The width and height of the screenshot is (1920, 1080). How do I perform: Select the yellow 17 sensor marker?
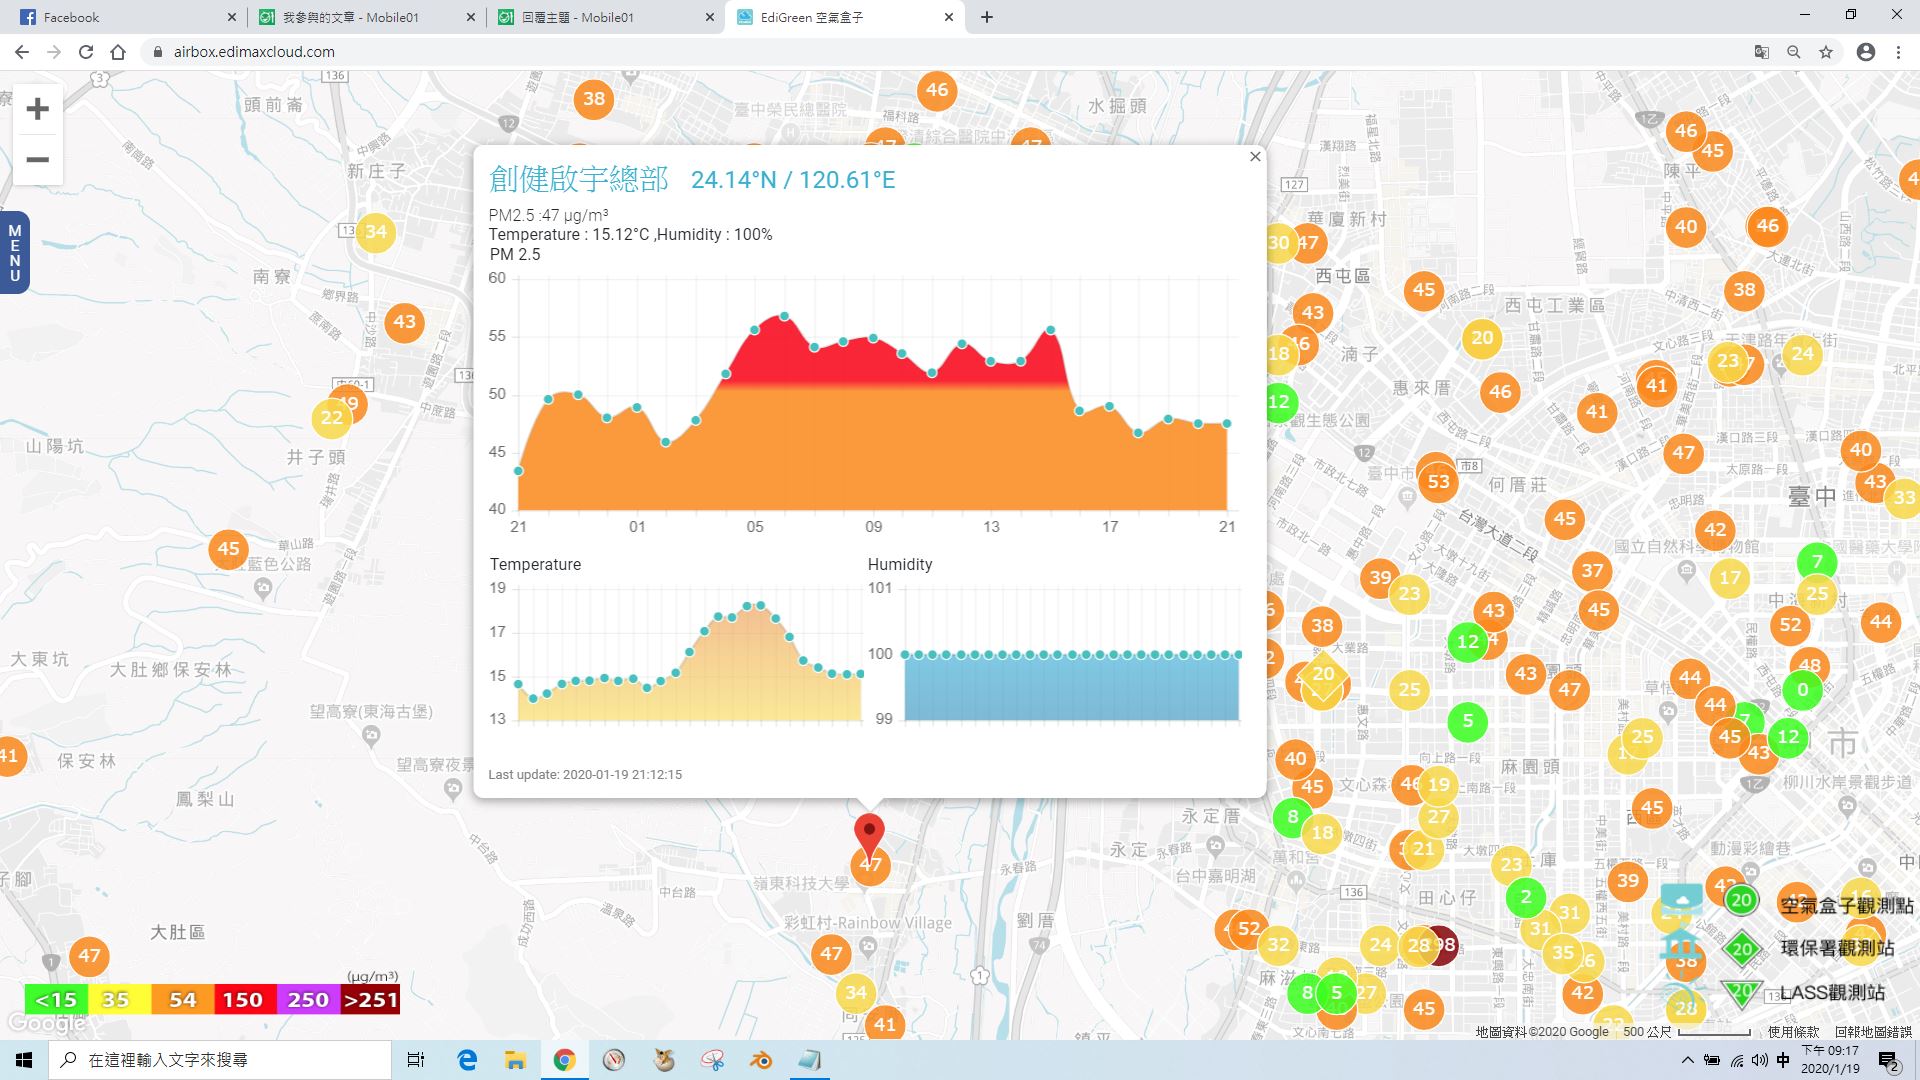pyautogui.click(x=1729, y=577)
